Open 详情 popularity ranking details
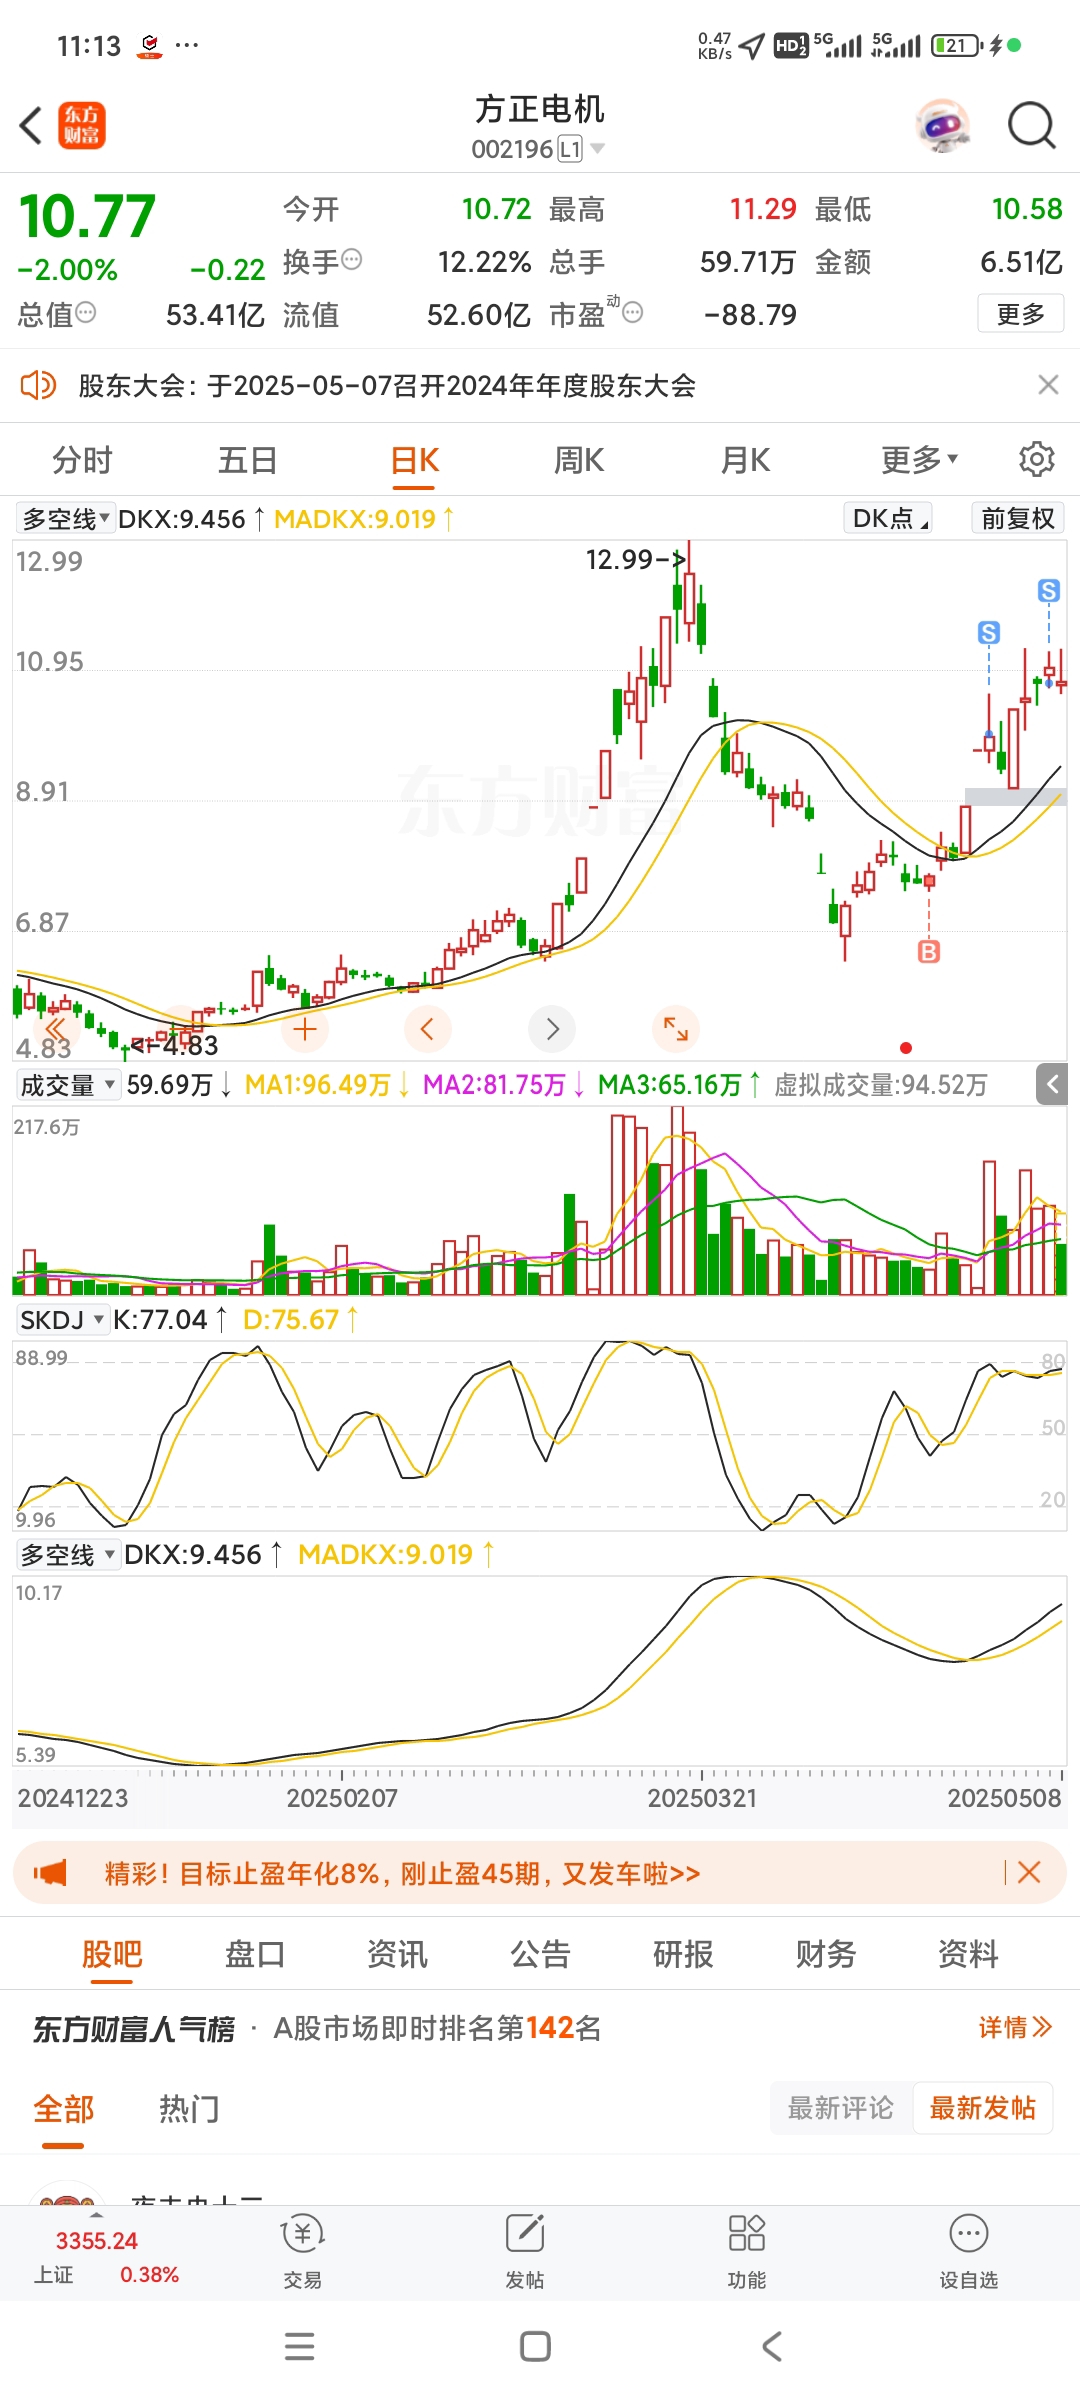Screen dimensions: 1080x2400 (x=1015, y=2027)
